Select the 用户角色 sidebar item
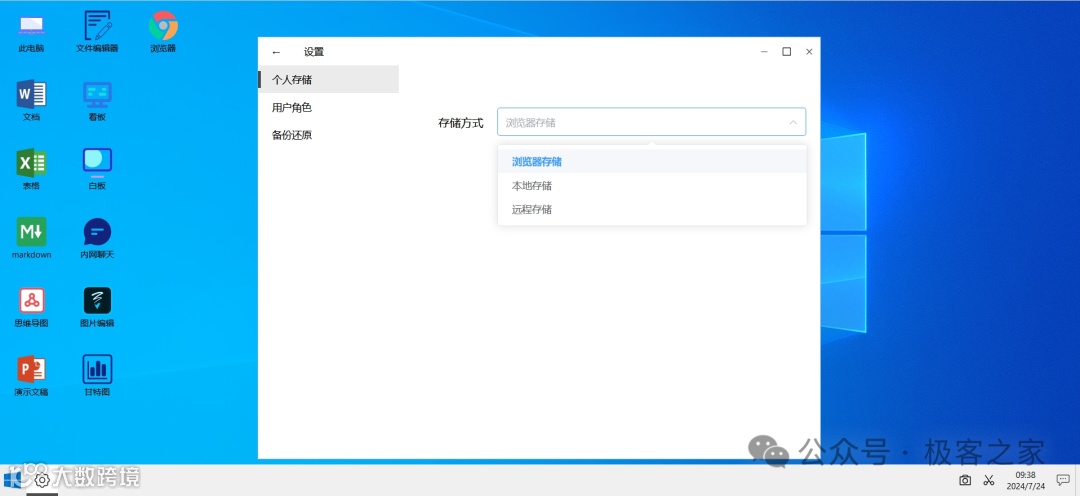The height and width of the screenshot is (496, 1080). (329, 107)
